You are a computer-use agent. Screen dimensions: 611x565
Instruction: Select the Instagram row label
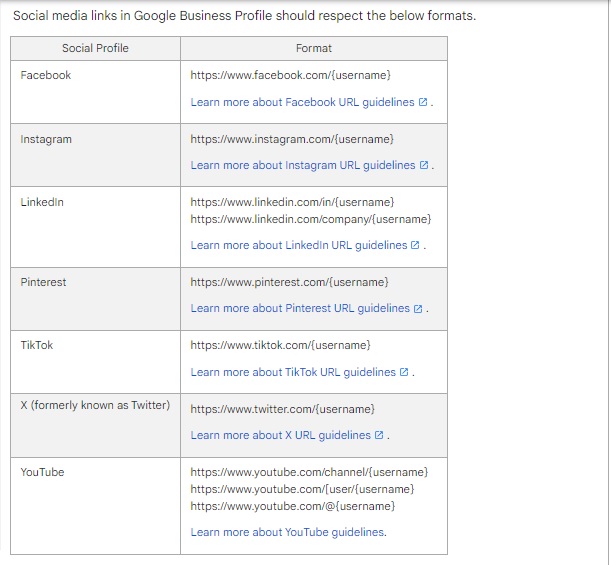[x=46, y=139]
